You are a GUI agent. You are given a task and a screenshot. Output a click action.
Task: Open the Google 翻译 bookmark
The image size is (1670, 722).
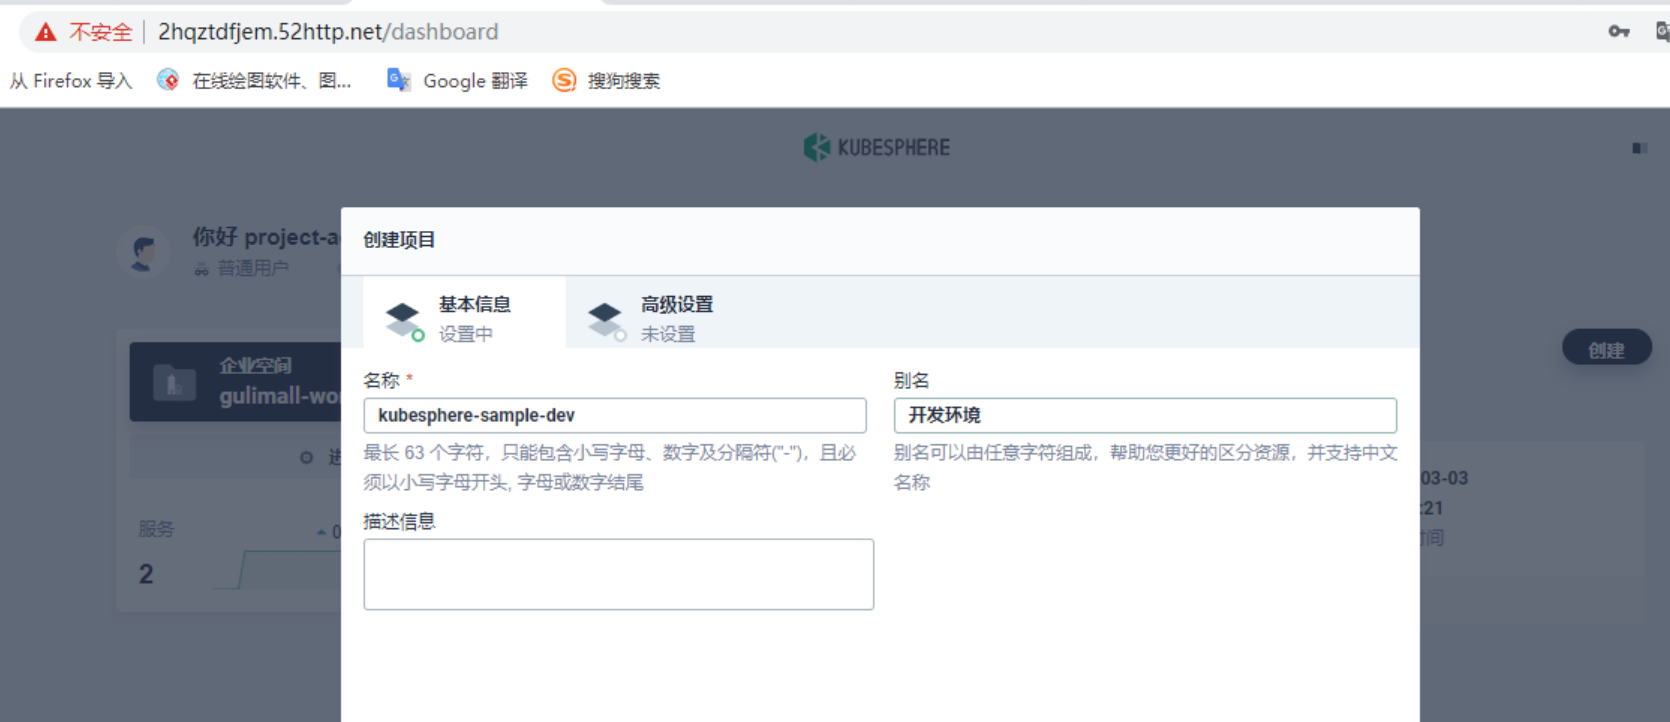coord(458,81)
